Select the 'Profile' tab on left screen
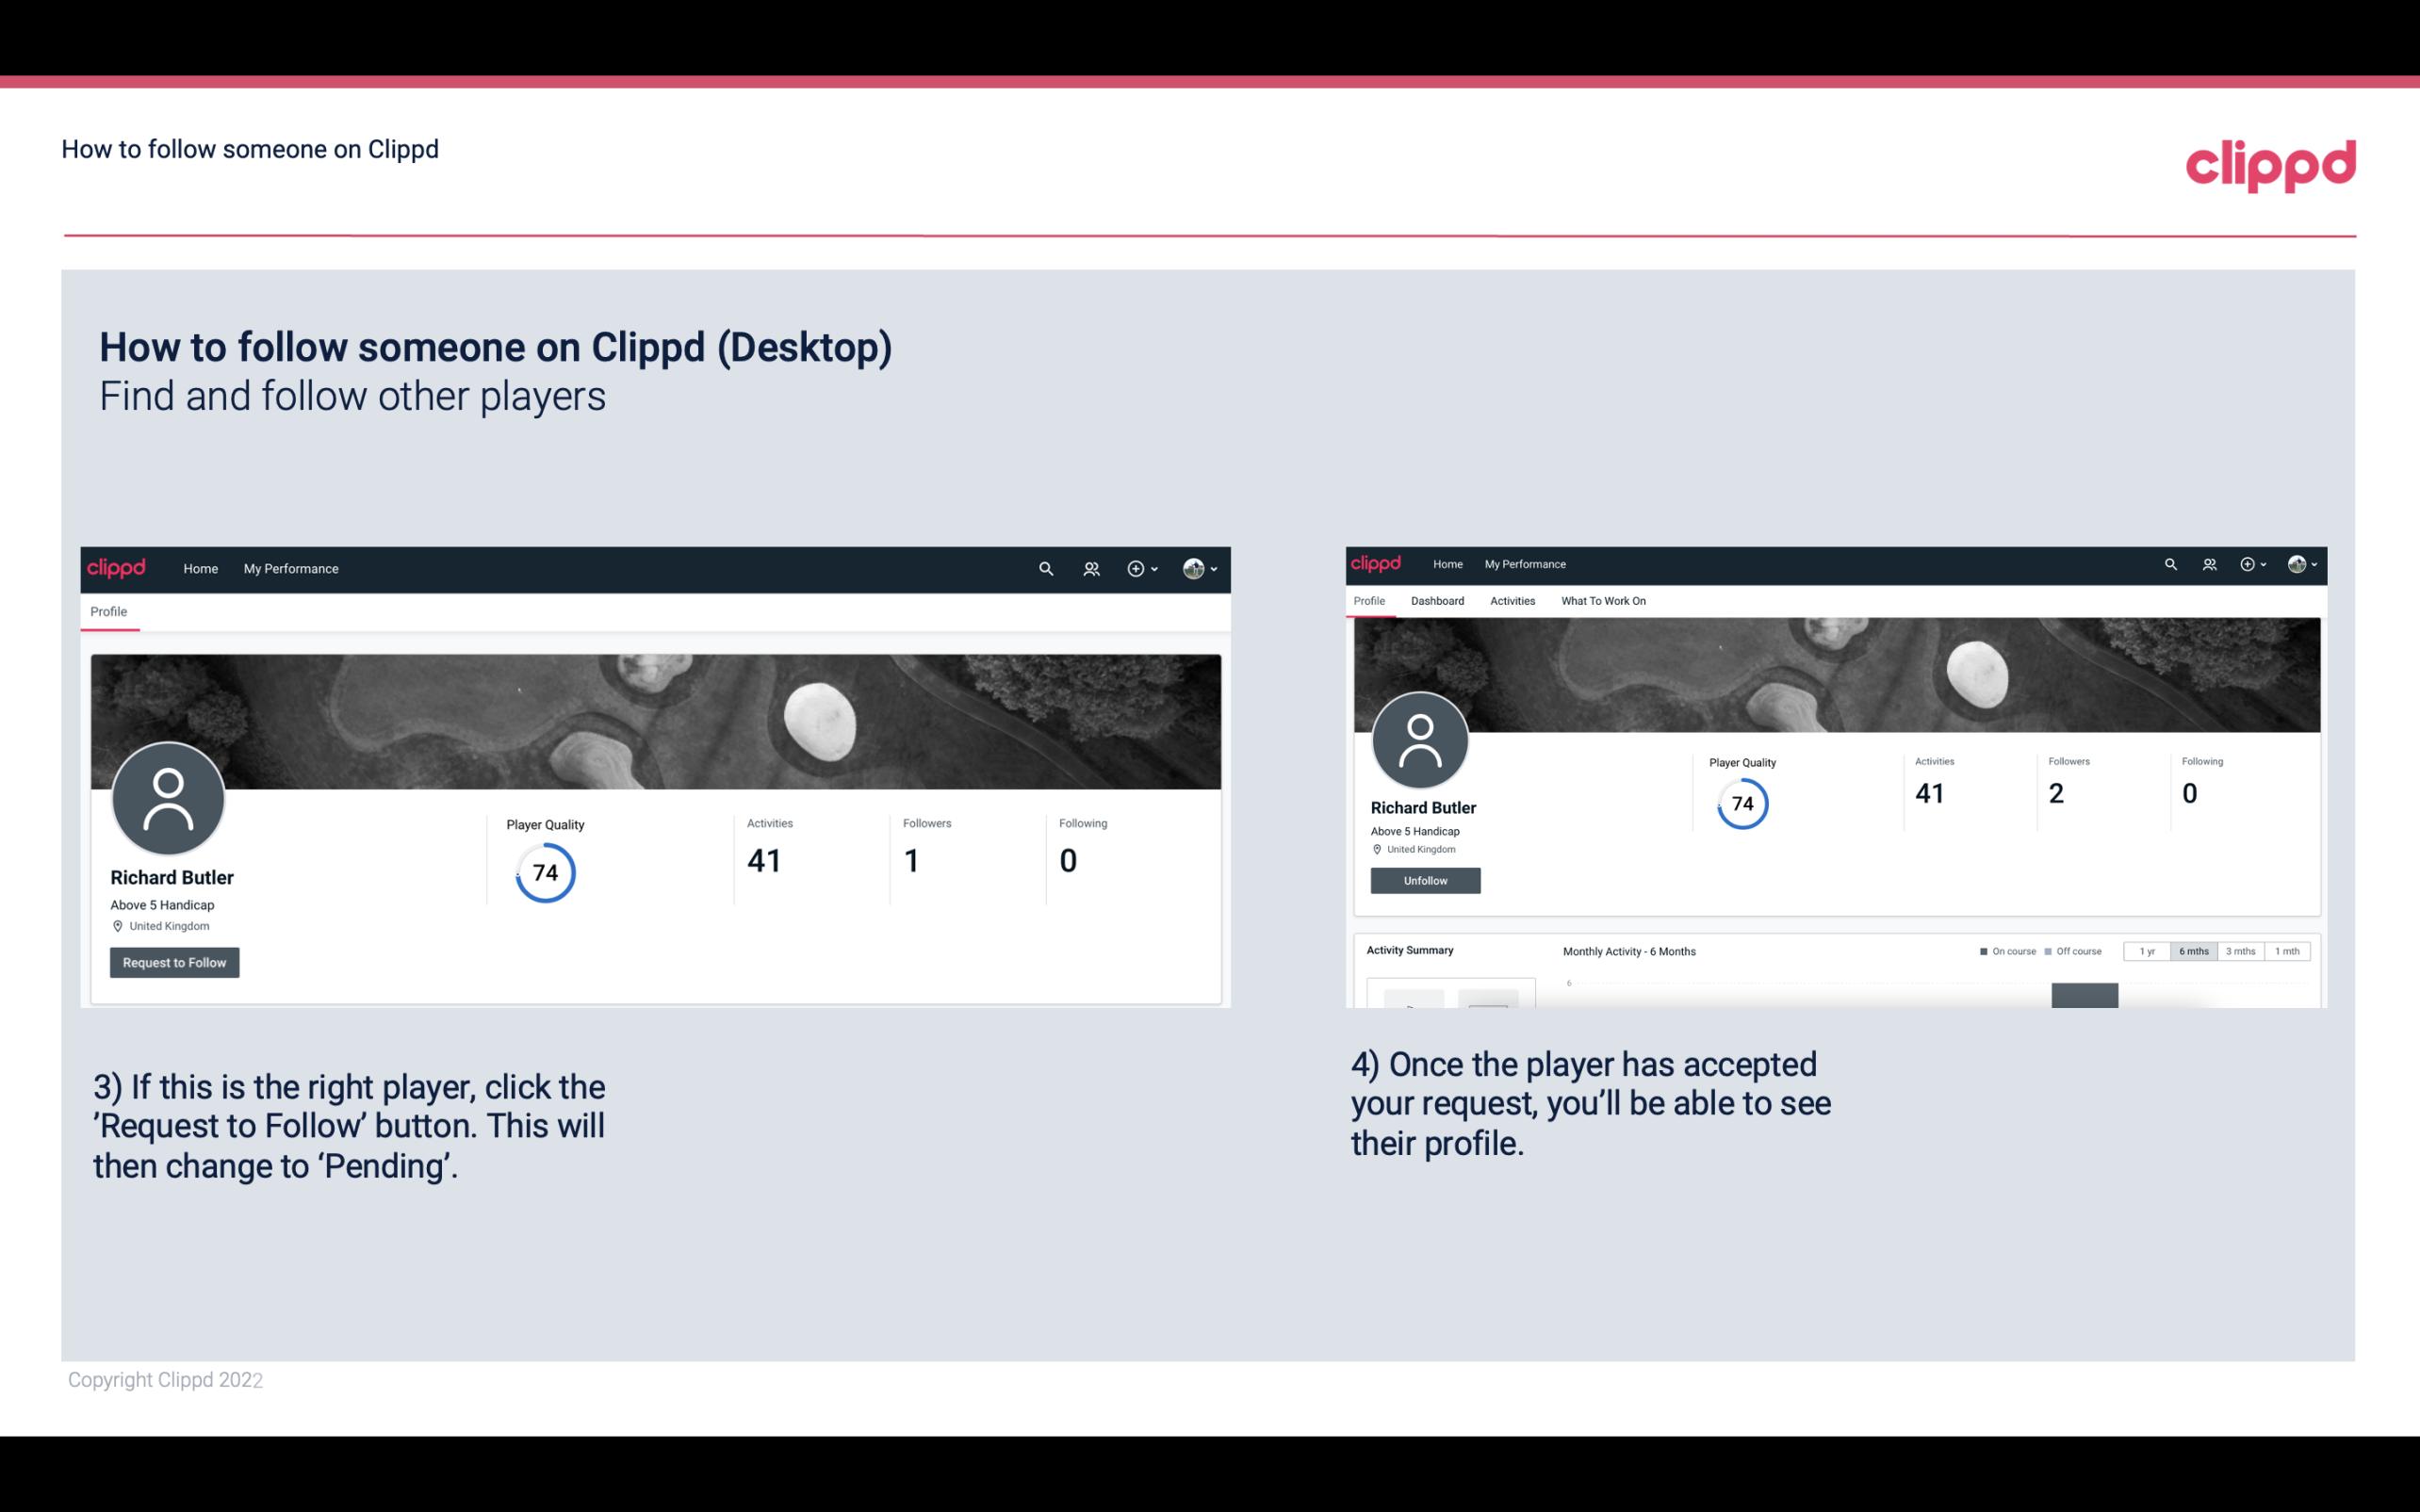The width and height of the screenshot is (2420, 1512). [108, 611]
